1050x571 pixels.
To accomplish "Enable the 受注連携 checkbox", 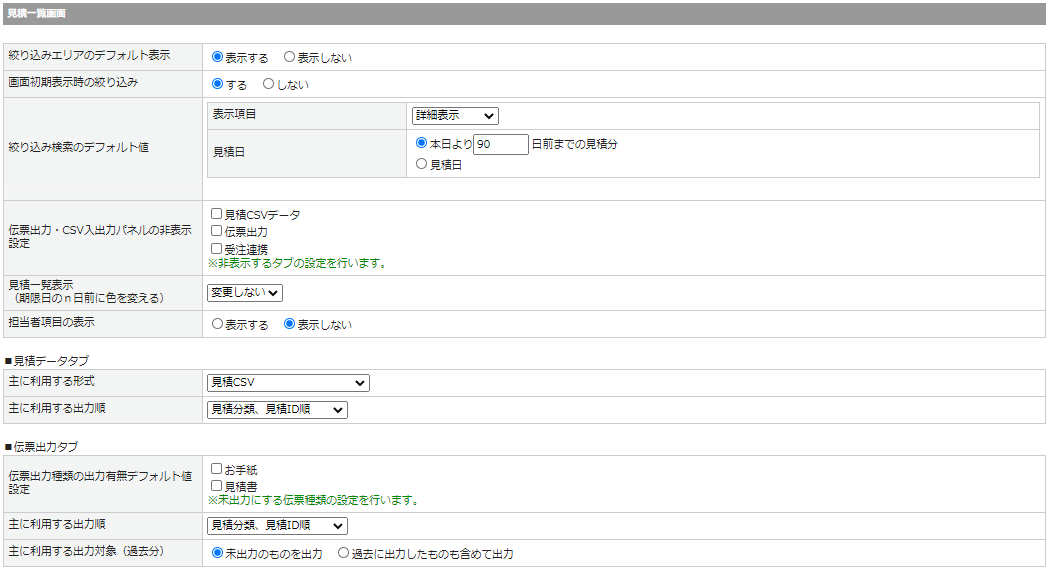I will (216, 248).
